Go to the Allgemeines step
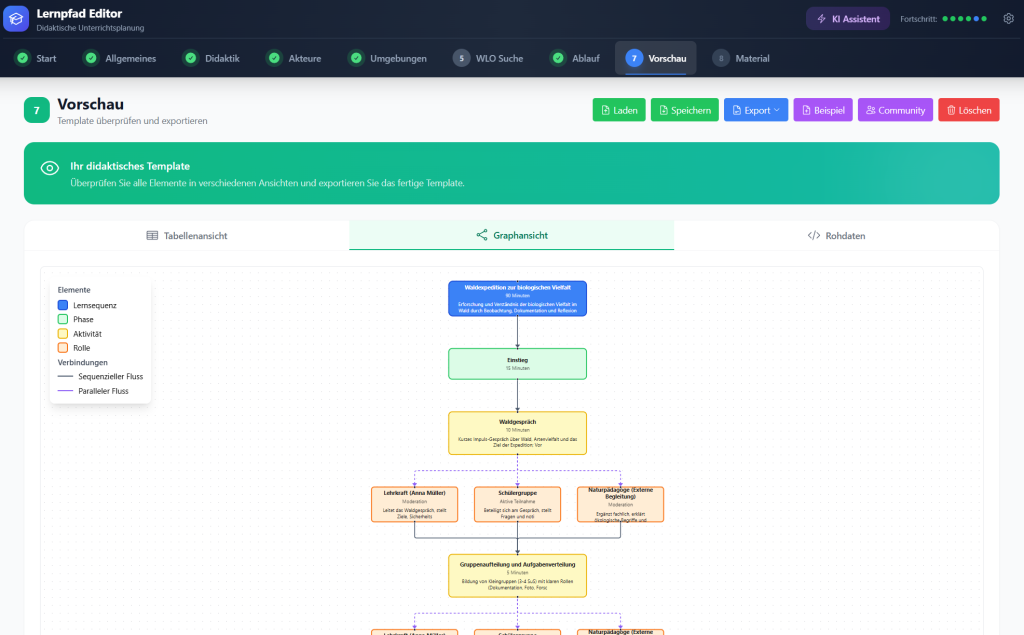The width and height of the screenshot is (1024, 635). coord(121,58)
